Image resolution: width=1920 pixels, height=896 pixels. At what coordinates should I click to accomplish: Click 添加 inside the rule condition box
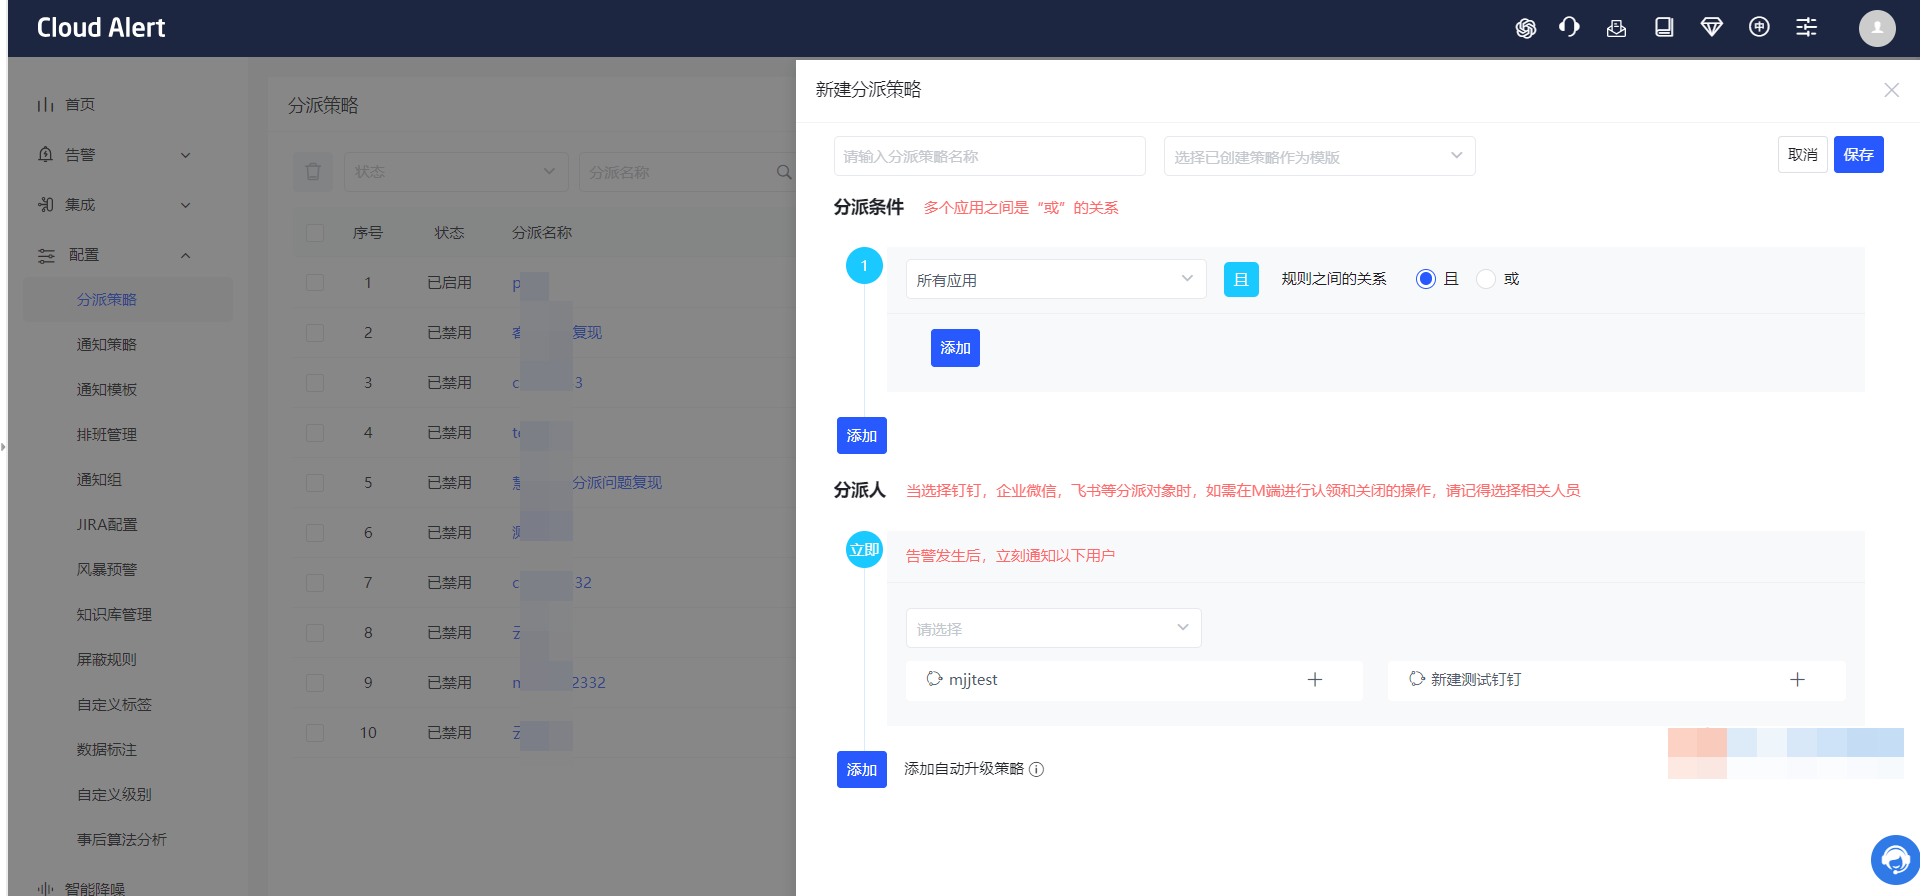955,348
